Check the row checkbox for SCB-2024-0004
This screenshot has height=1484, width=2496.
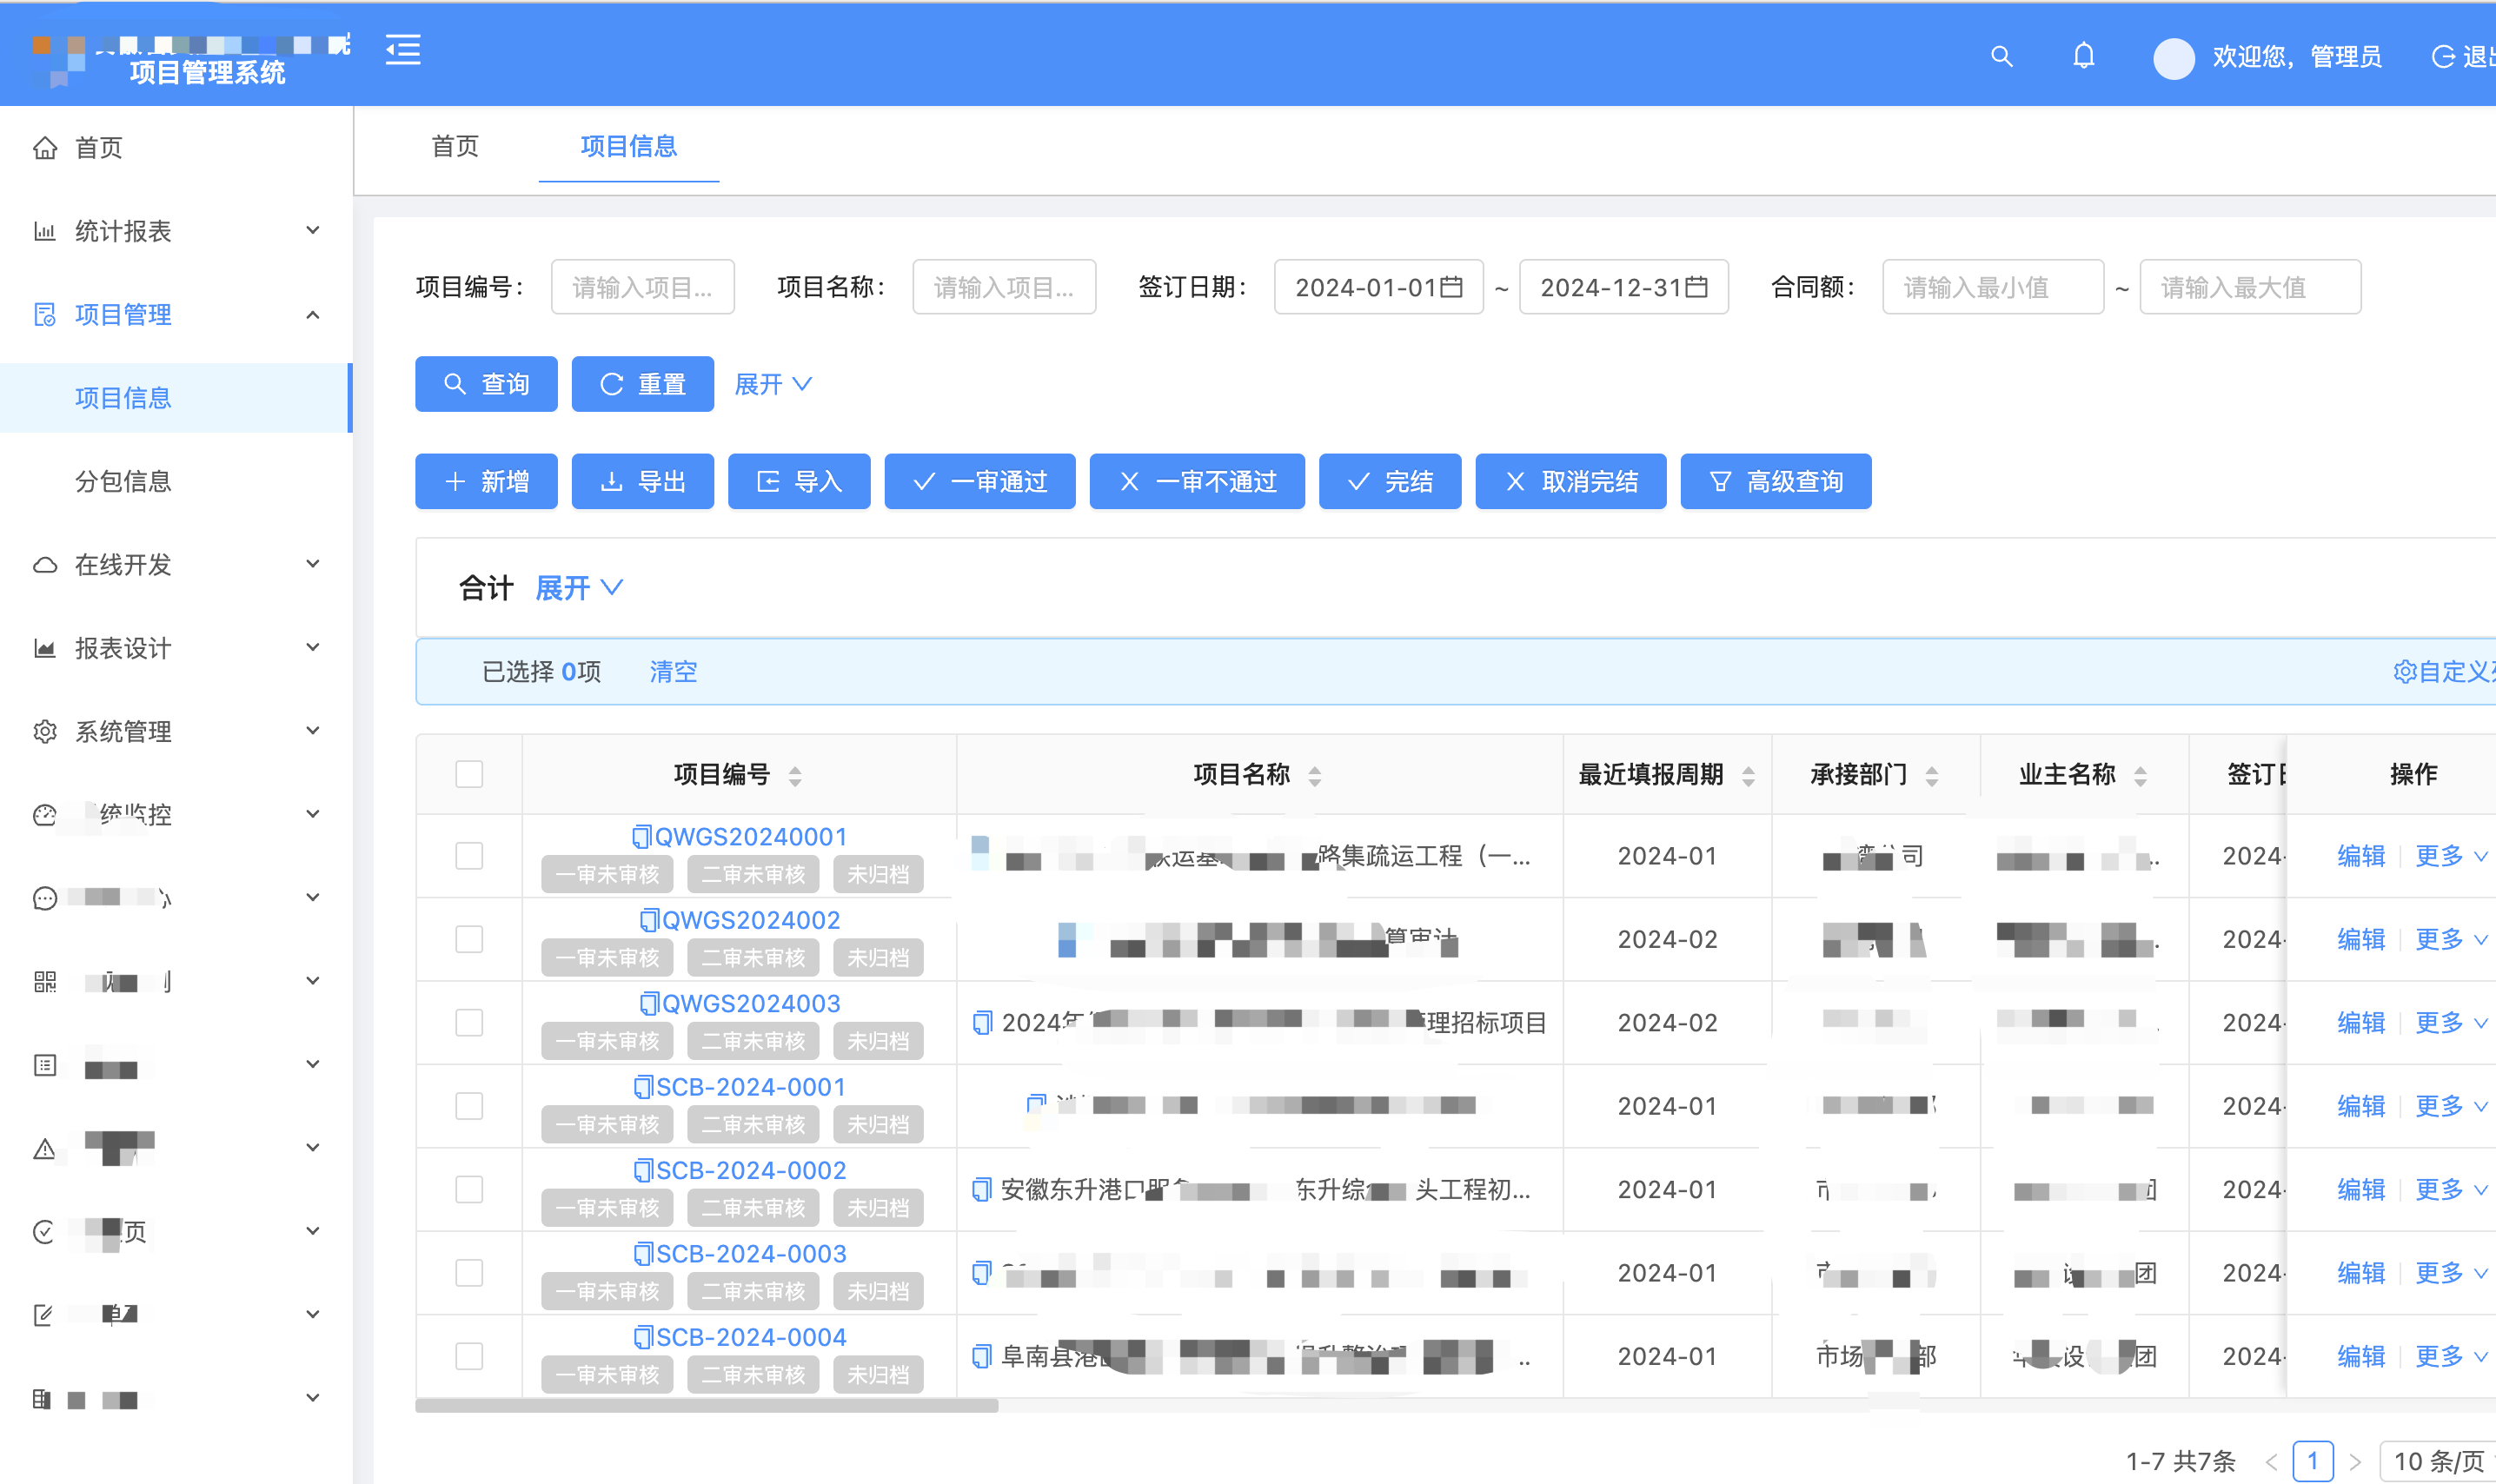pos(469,1356)
